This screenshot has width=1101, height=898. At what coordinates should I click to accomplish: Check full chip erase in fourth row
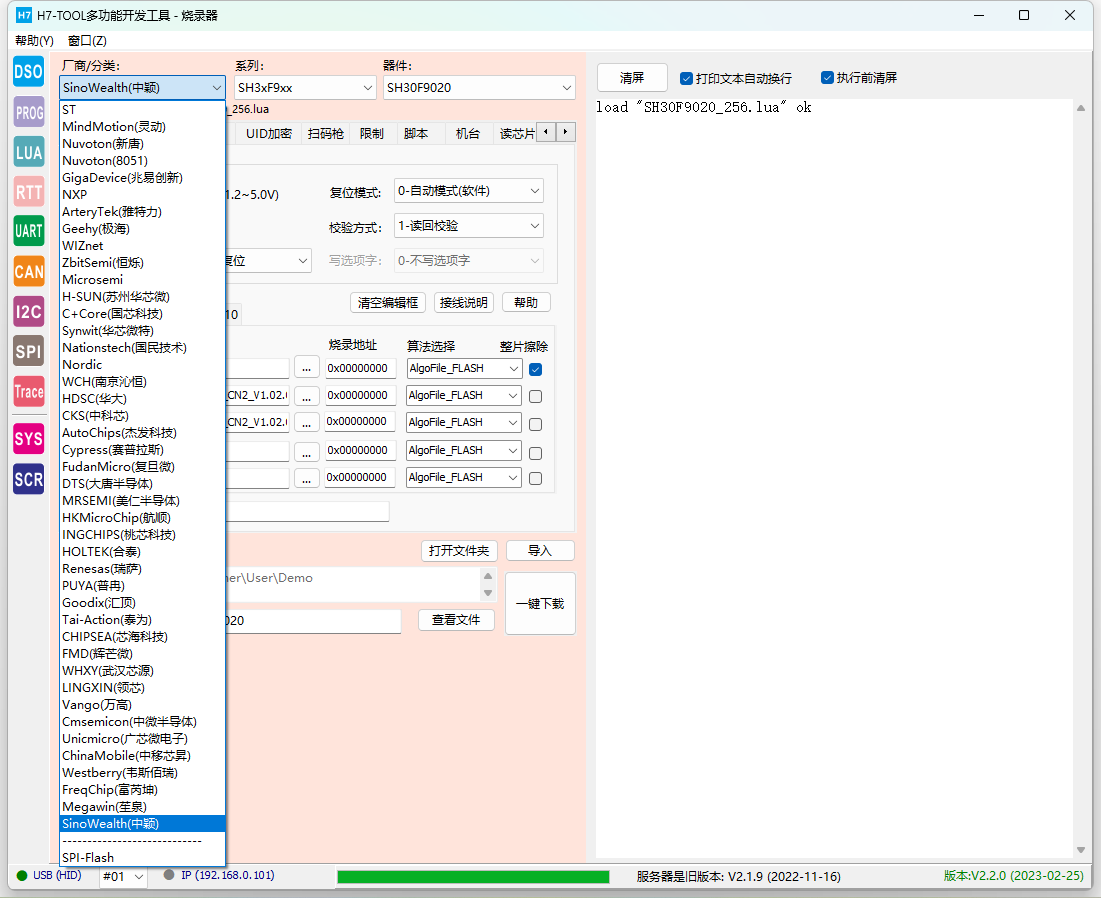[x=536, y=453]
